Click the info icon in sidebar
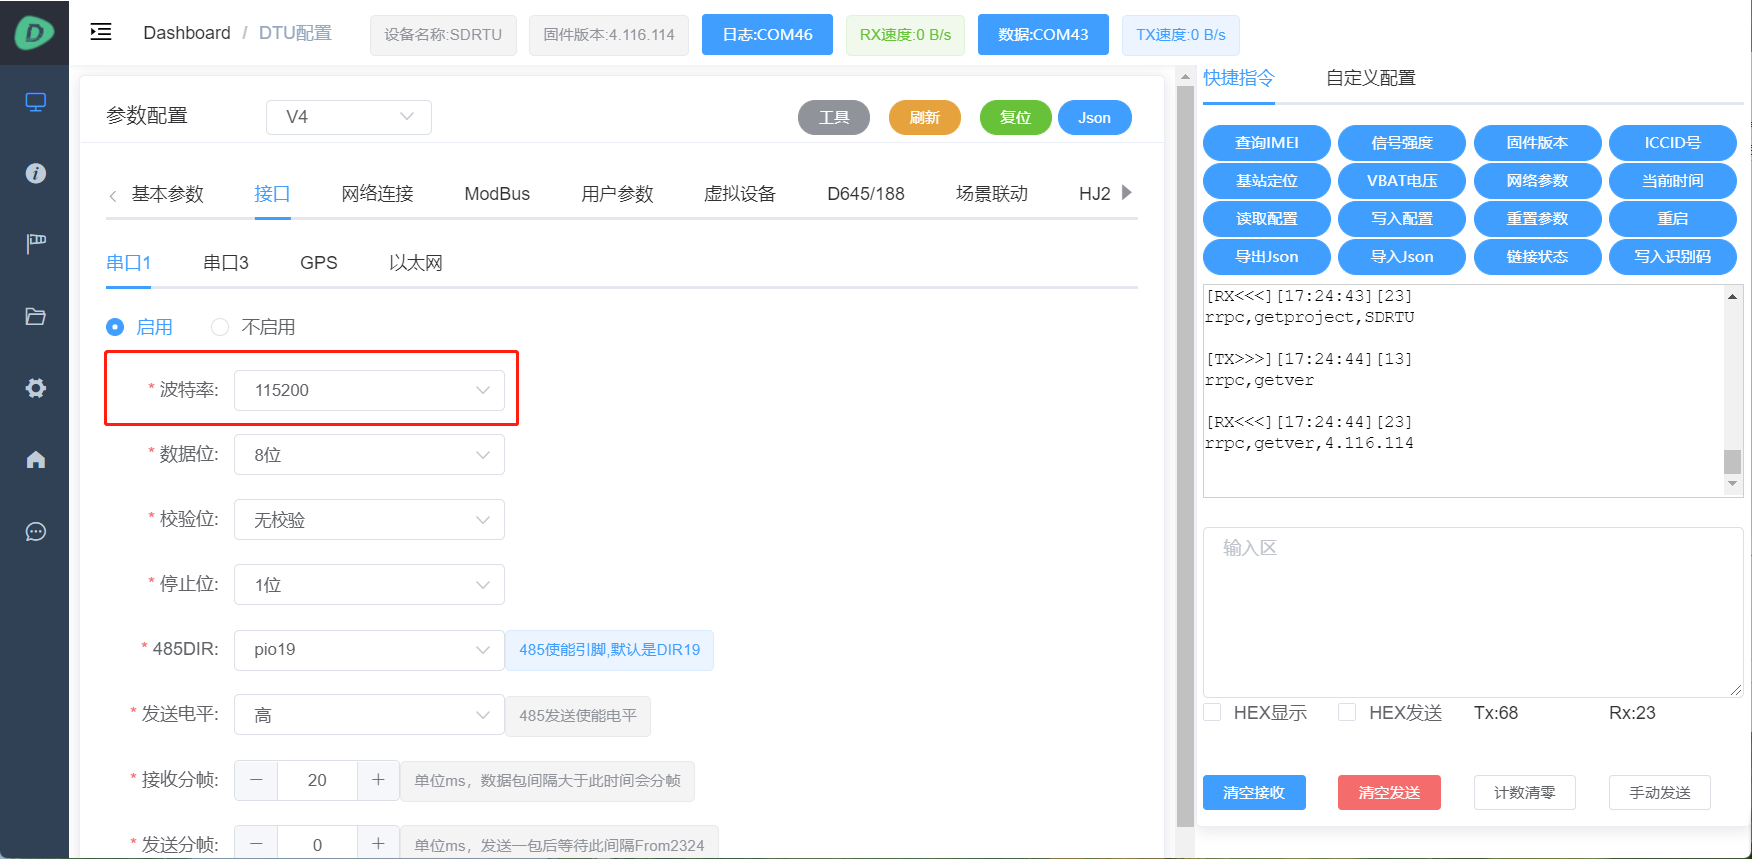The width and height of the screenshot is (1752, 859). (x=36, y=173)
